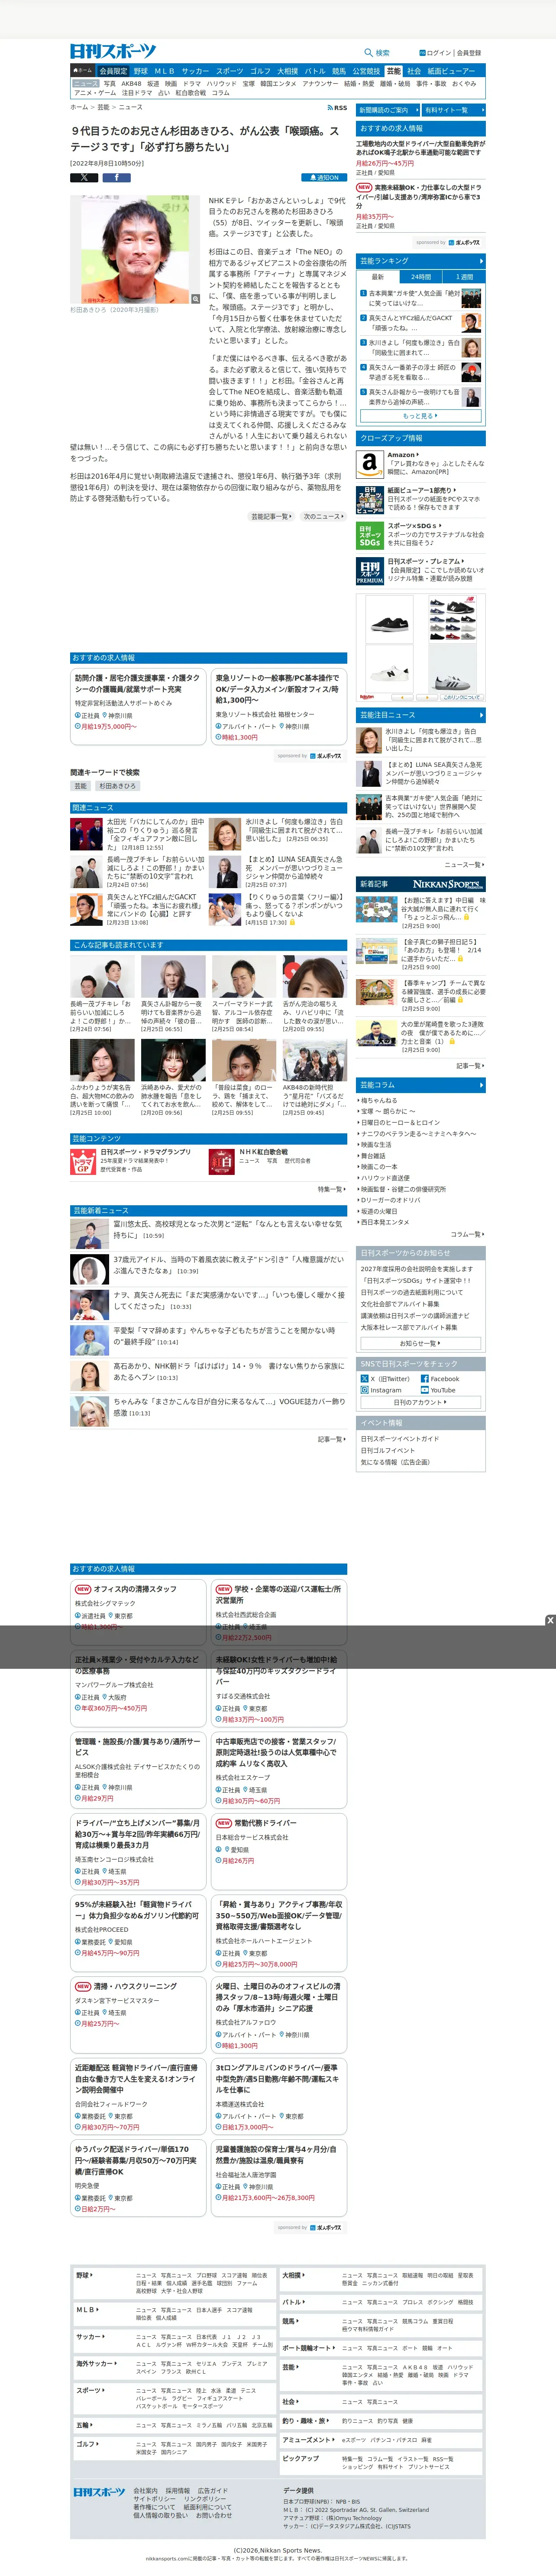This screenshot has height=2576, width=556.
Task: Open the Facebook SNS icon
Action: [x=425, y=1379]
